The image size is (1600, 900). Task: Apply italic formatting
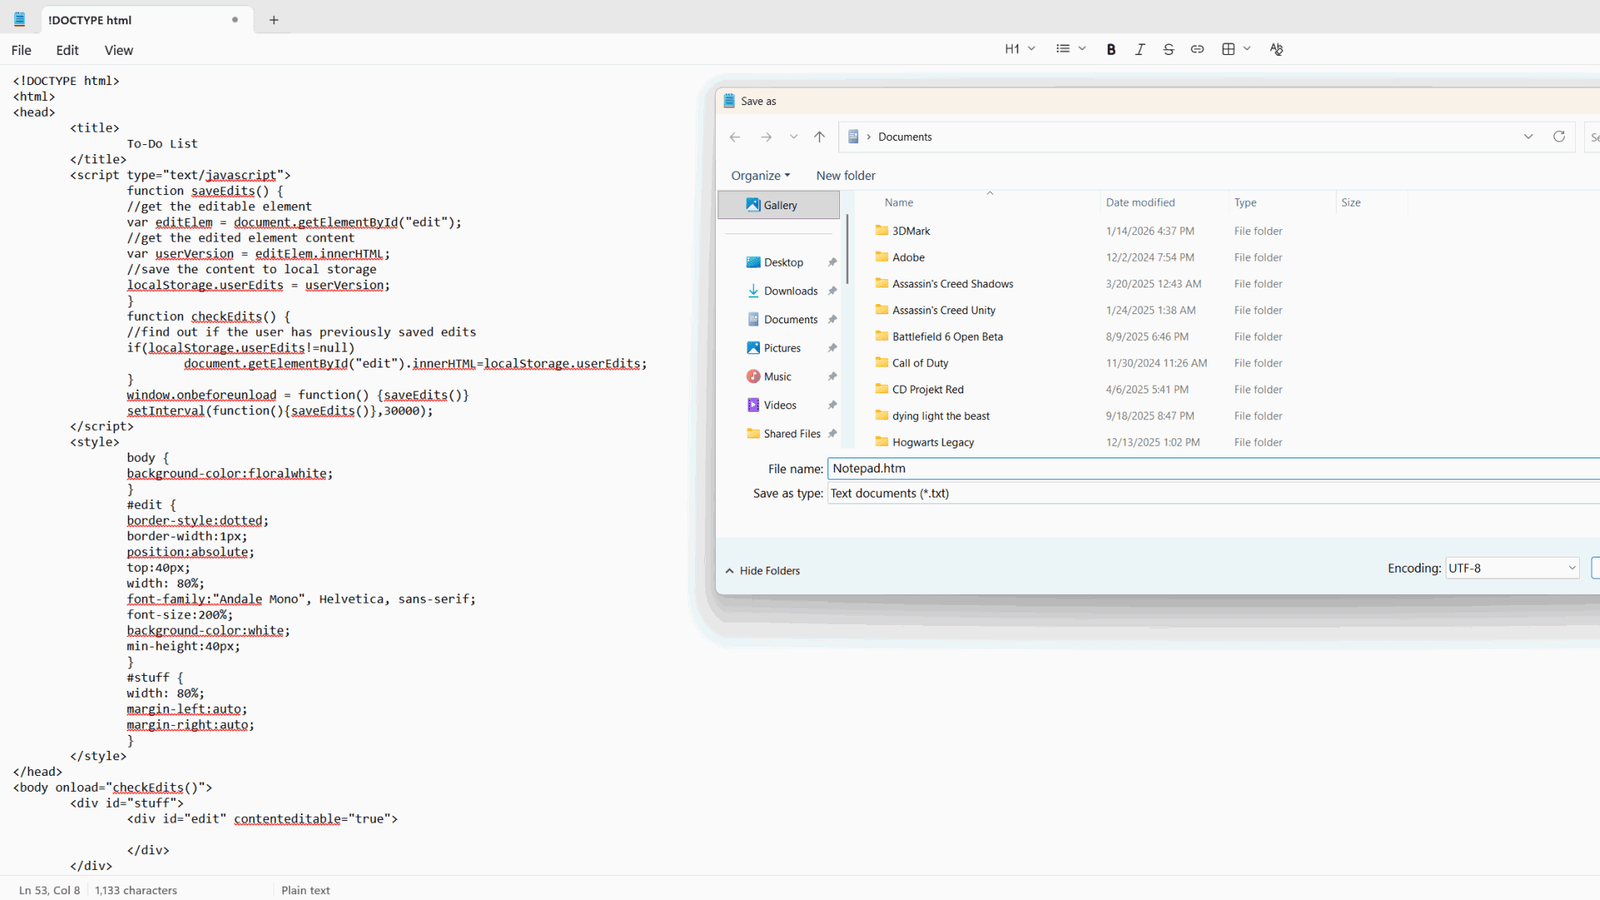[x=1140, y=48]
